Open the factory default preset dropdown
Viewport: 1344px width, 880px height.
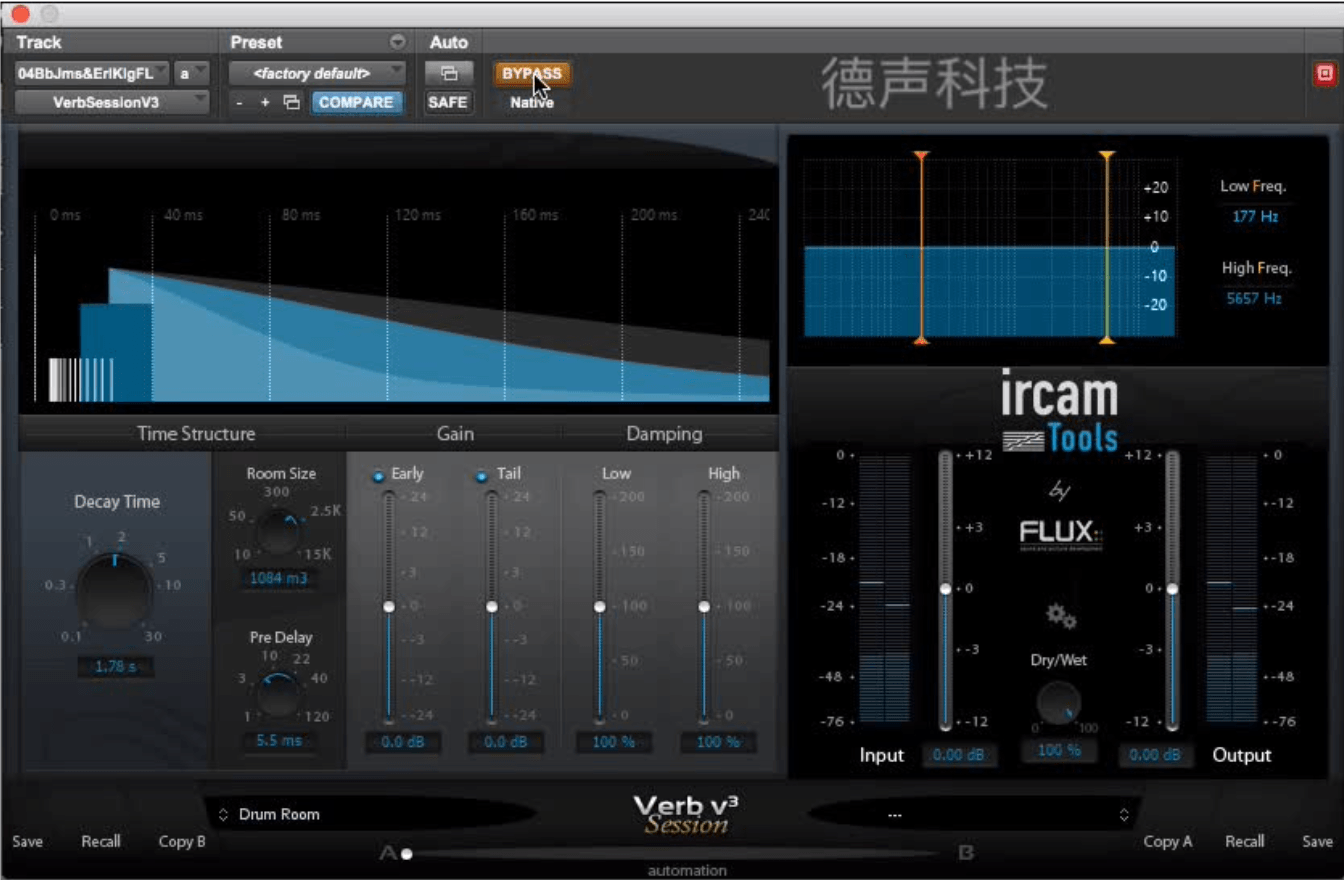coord(317,73)
